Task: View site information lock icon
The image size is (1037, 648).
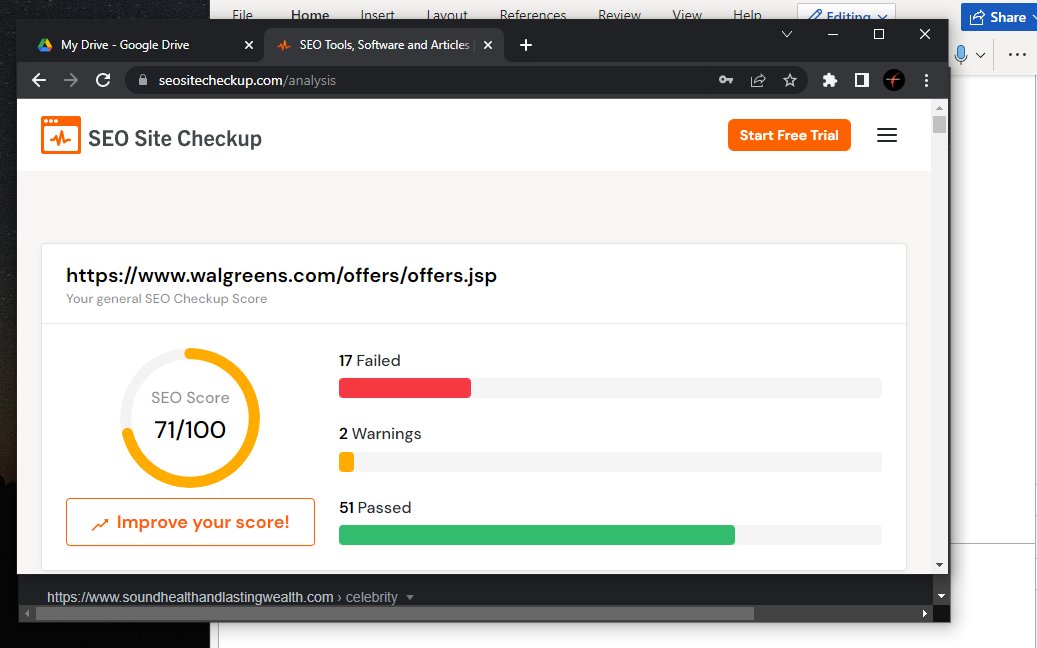Action: point(143,80)
